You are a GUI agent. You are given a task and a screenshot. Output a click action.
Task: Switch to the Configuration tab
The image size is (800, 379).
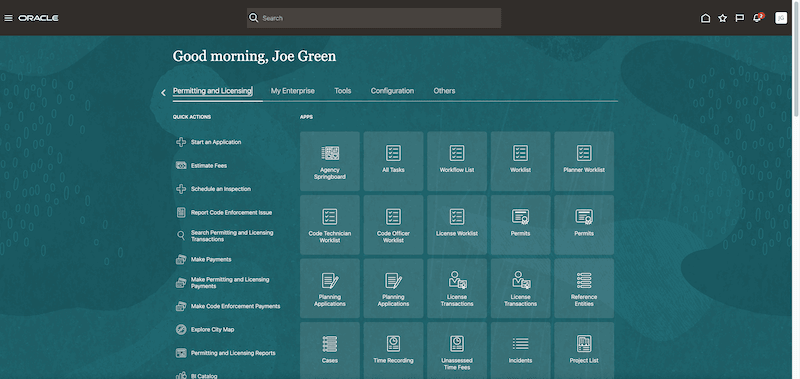[392, 91]
